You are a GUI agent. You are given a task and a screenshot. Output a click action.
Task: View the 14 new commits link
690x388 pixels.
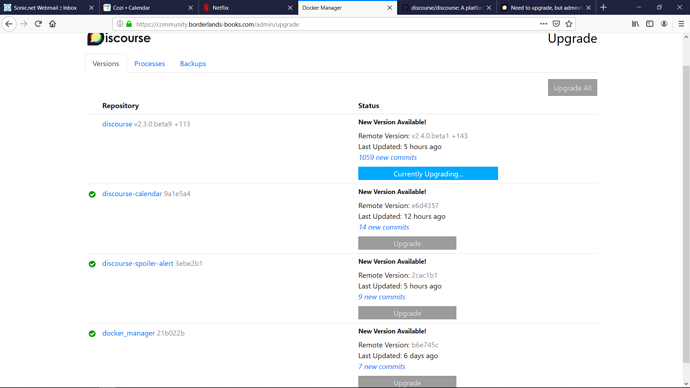tap(384, 227)
